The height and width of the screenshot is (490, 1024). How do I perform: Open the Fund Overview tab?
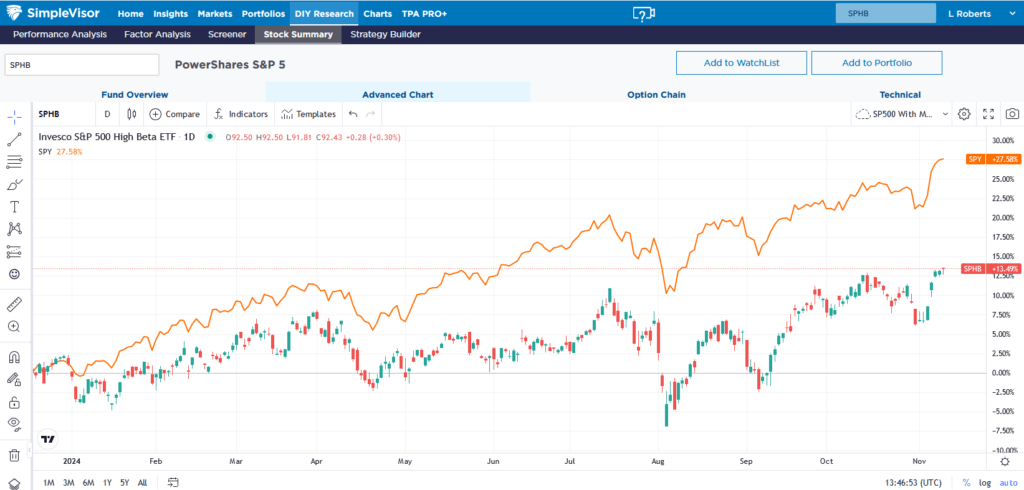coord(135,95)
